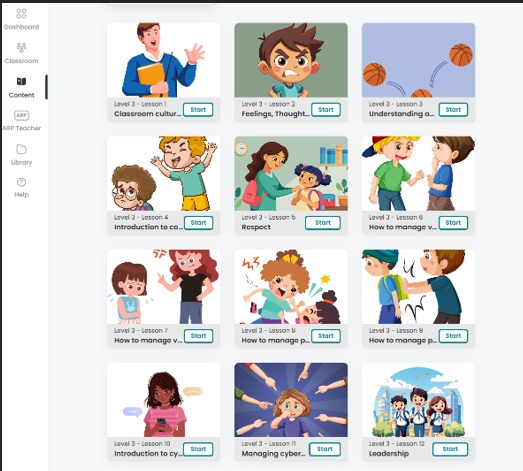Screen dimensions: 523x471
Task: Open the bouncing basketballs lesson thumbnail
Action: click(x=418, y=60)
